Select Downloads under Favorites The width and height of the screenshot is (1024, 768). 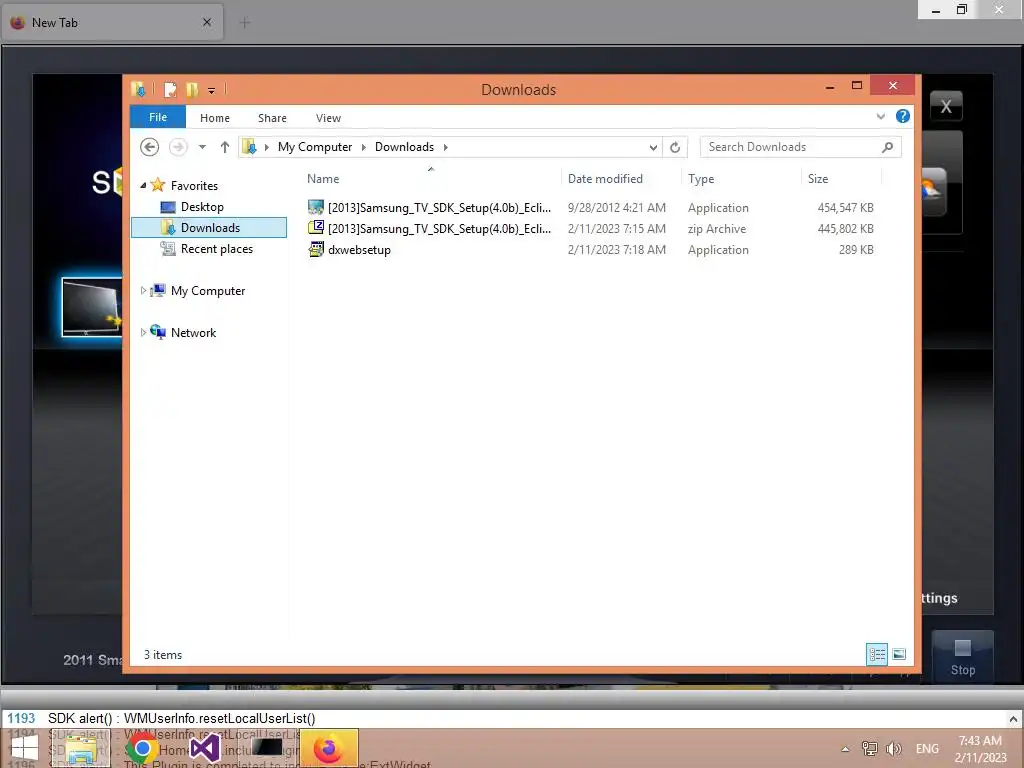[x=209, y=227]
